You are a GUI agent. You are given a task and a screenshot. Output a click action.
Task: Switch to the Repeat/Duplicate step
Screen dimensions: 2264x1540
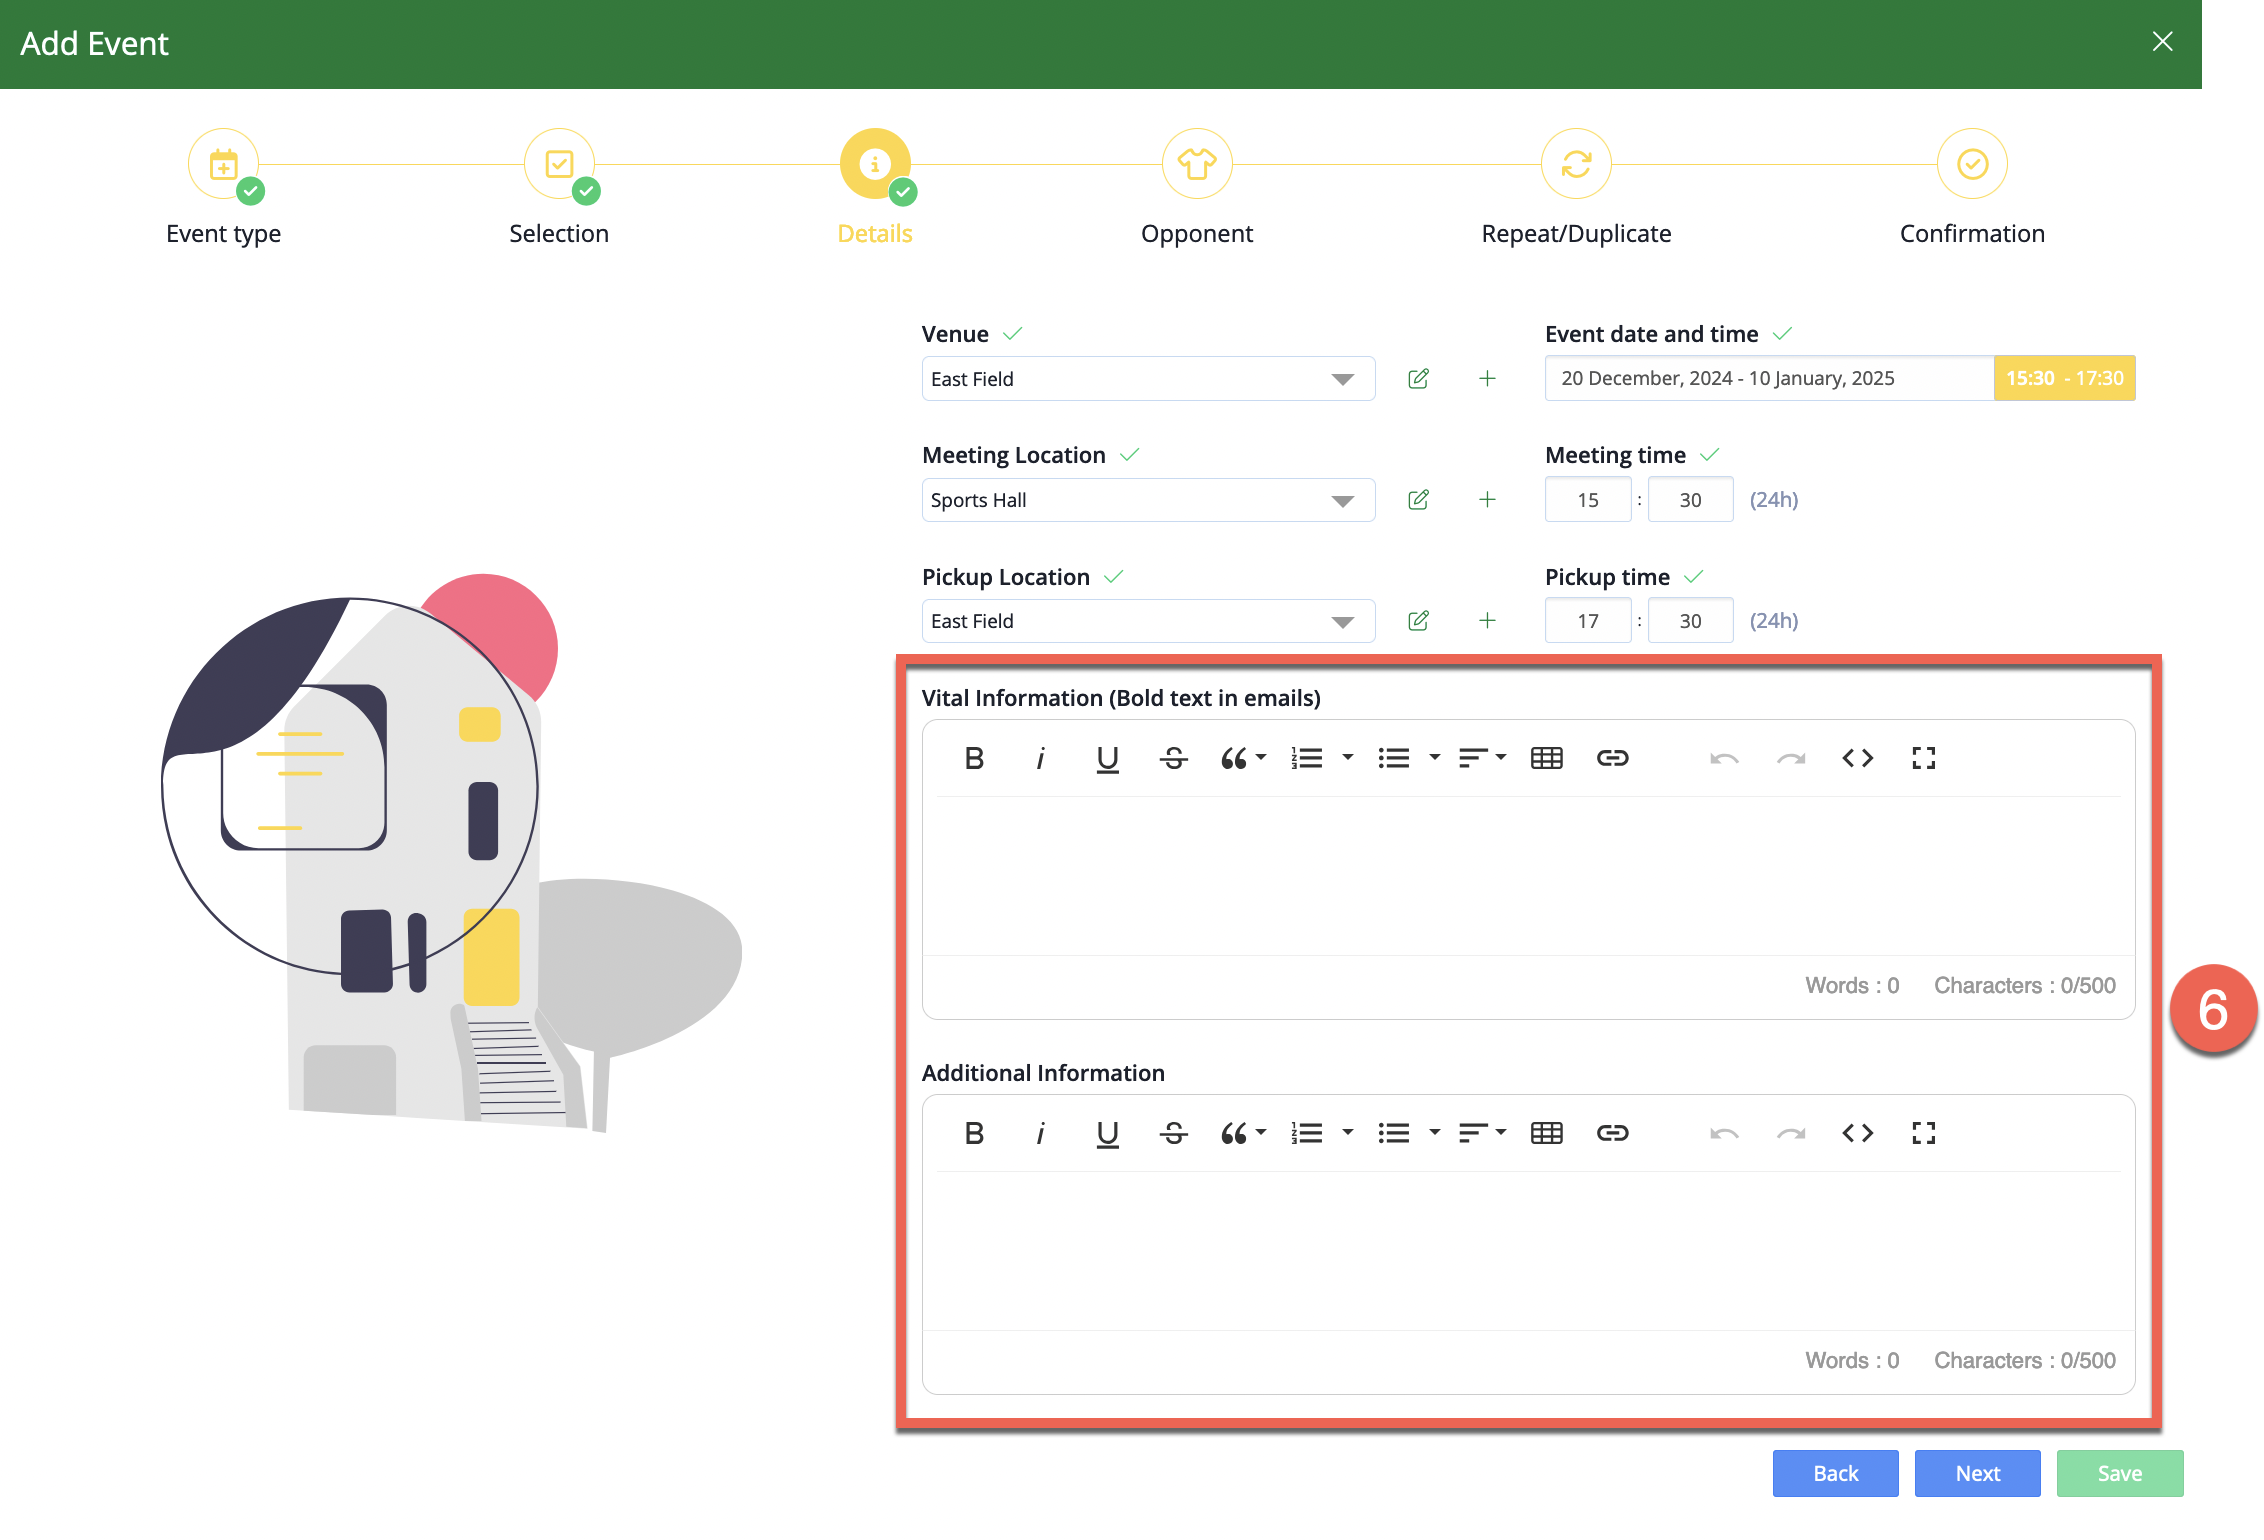tap(1575, 165)
